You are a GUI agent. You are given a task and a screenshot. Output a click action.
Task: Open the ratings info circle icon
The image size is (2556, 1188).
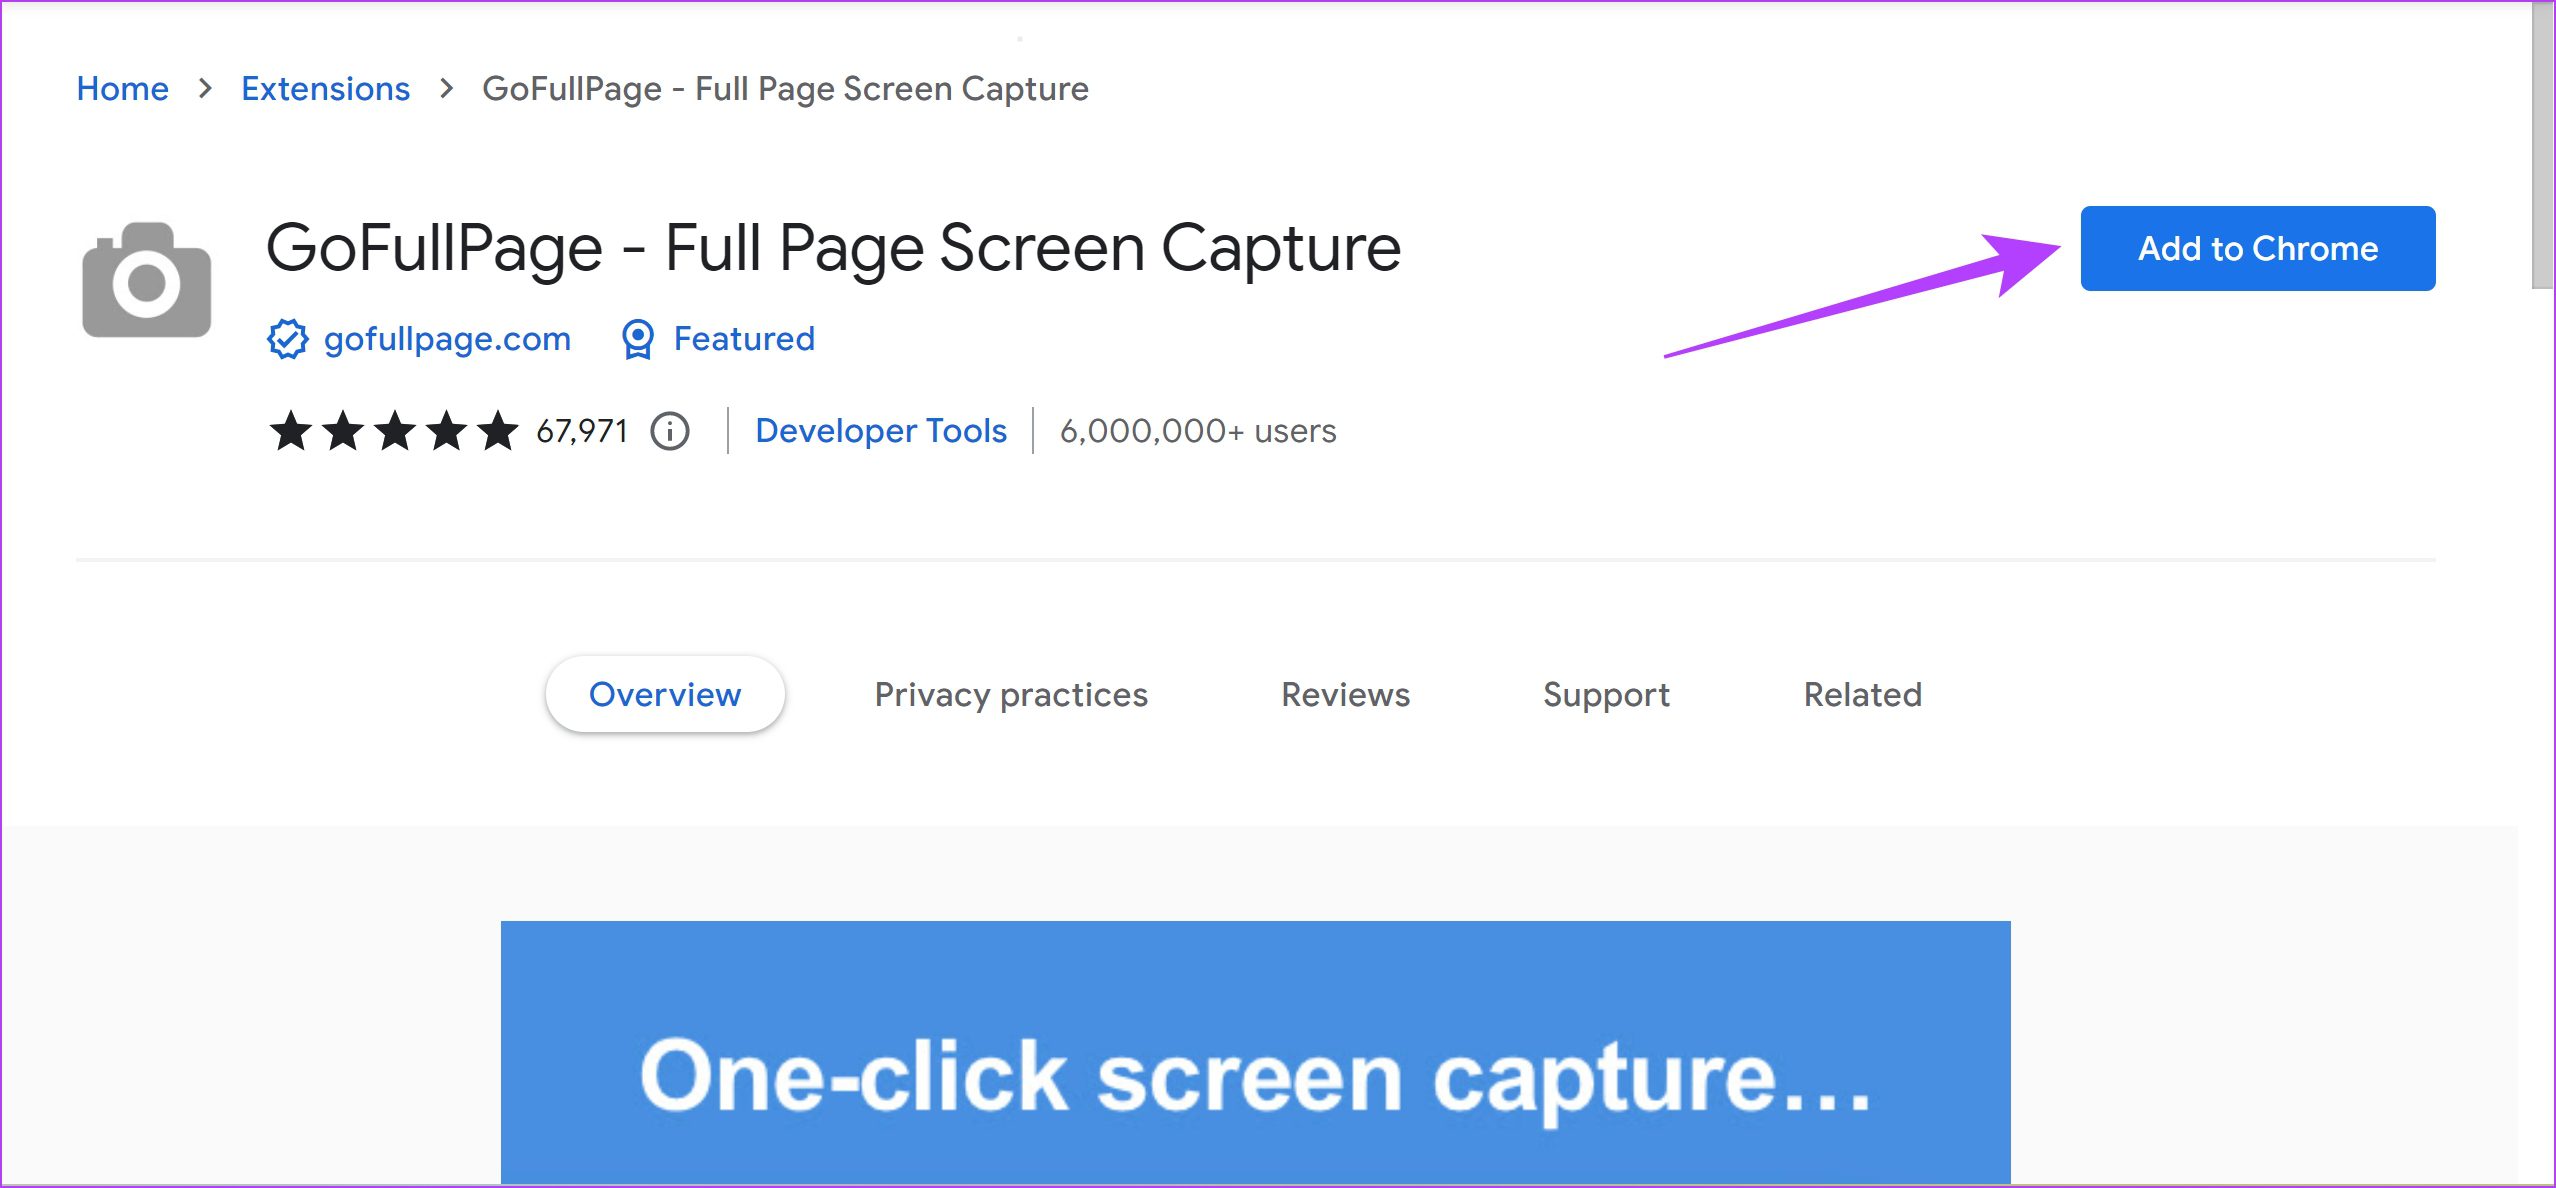[x=670, y=431]
